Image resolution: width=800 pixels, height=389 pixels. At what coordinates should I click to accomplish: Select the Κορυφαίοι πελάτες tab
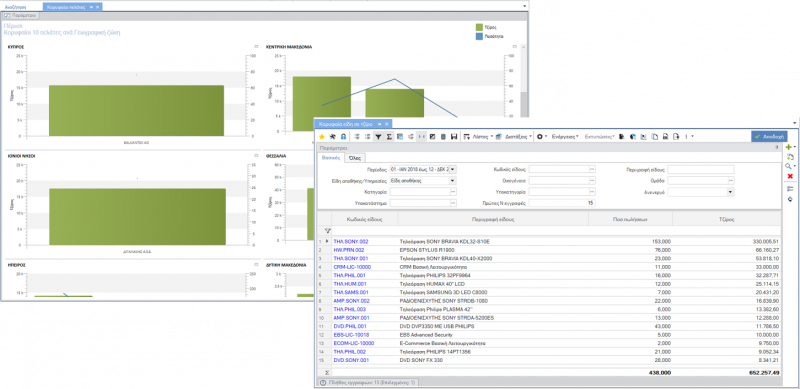point(73,7)
